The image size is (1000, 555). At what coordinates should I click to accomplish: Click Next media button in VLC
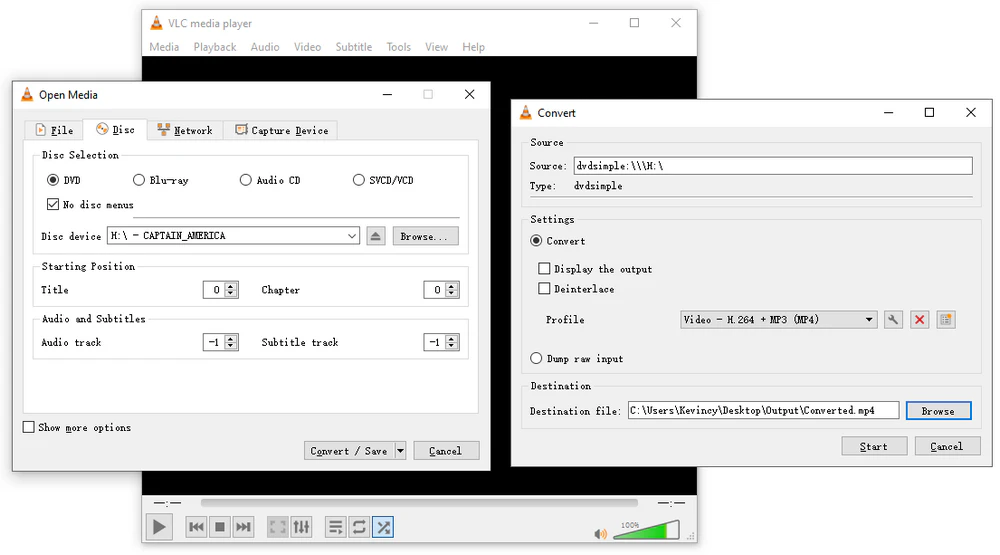click(x=243, y=527)
